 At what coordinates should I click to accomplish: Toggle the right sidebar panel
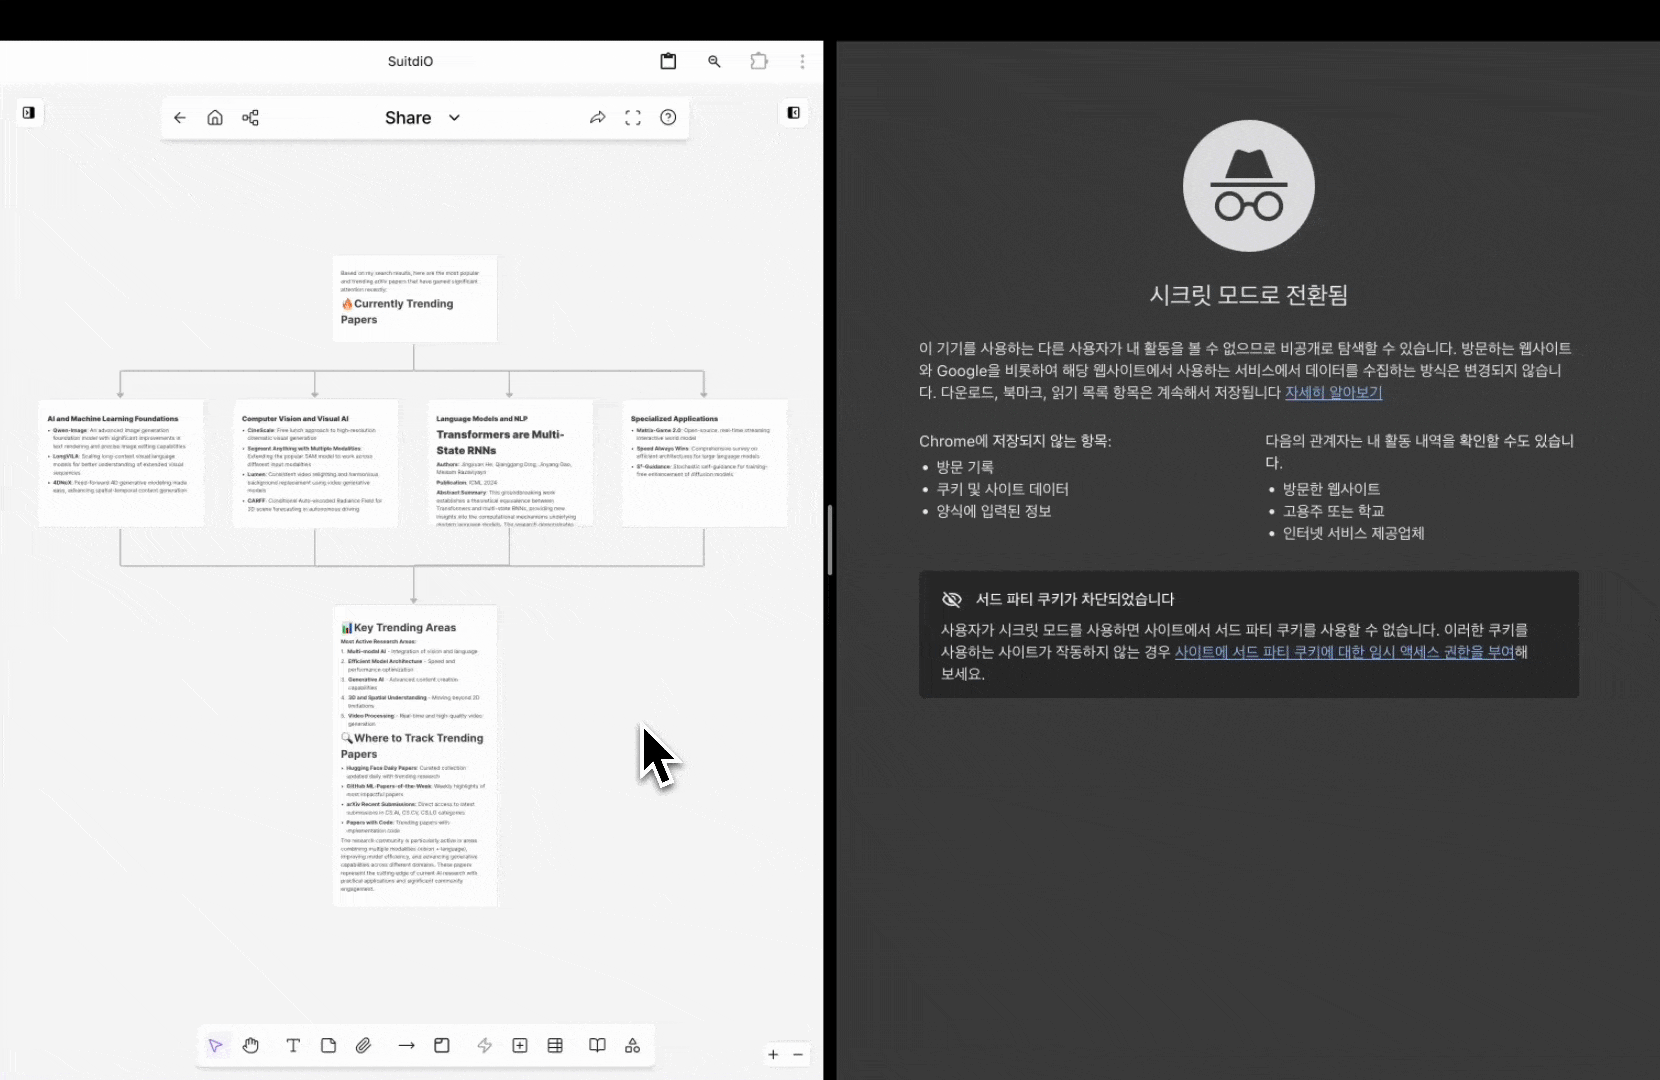(x=793, y=113)
